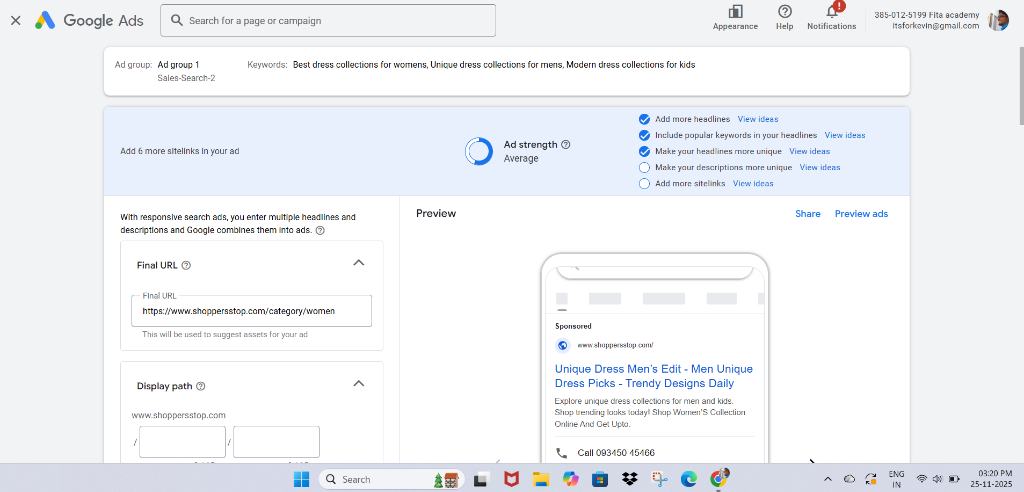Click the search field's magnifier icon
This screenshot has height=492, width=1024.
pos(176,20)
